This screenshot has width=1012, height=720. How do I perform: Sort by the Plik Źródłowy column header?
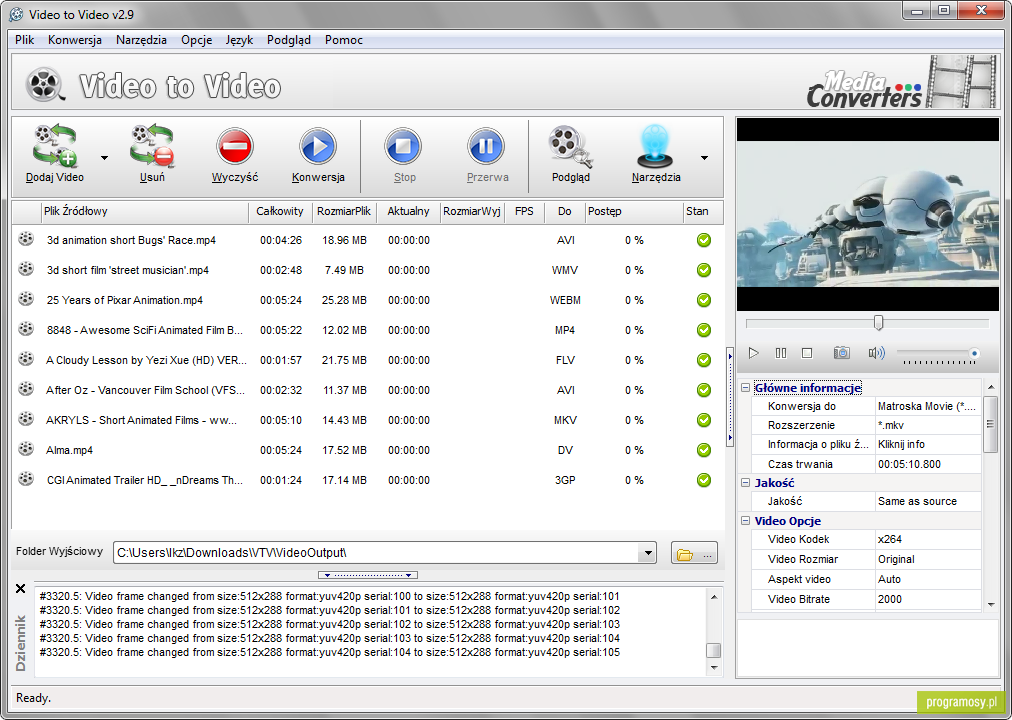click(145, 212)
